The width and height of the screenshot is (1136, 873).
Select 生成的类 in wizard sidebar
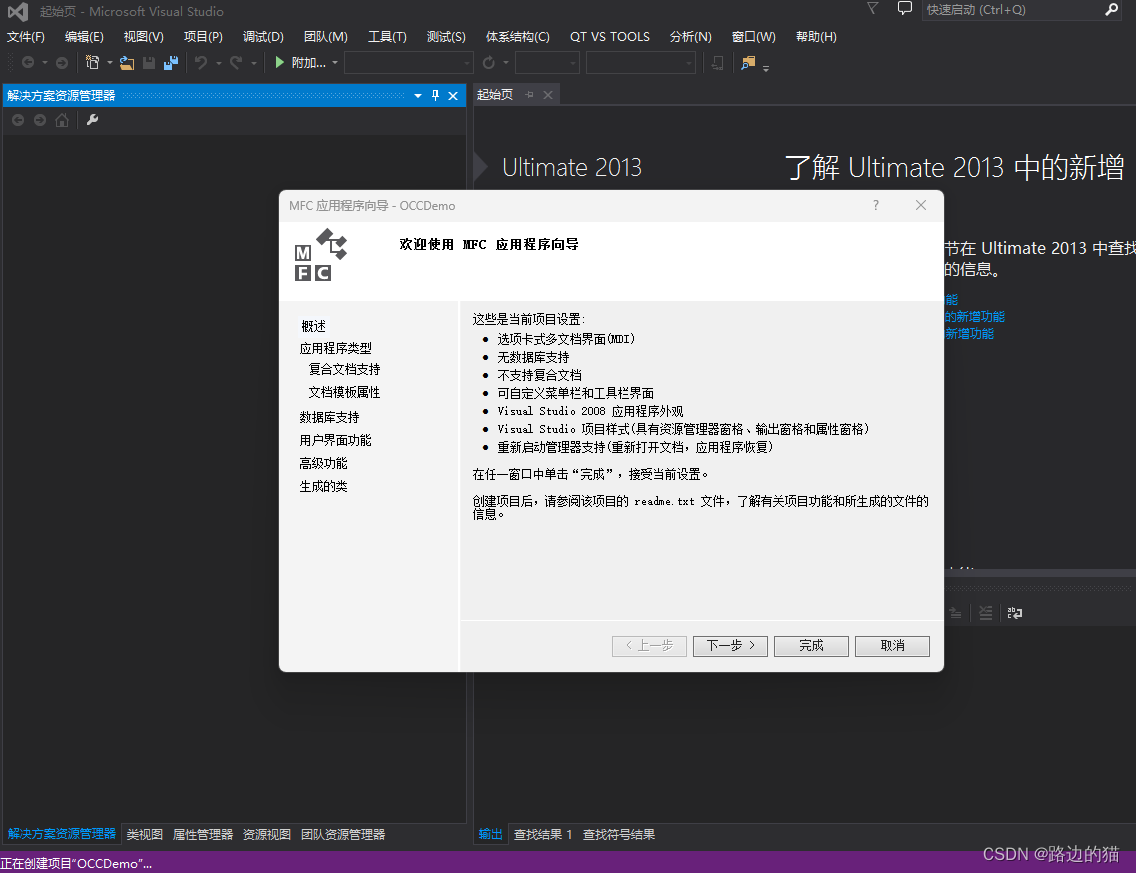(323, 487)
